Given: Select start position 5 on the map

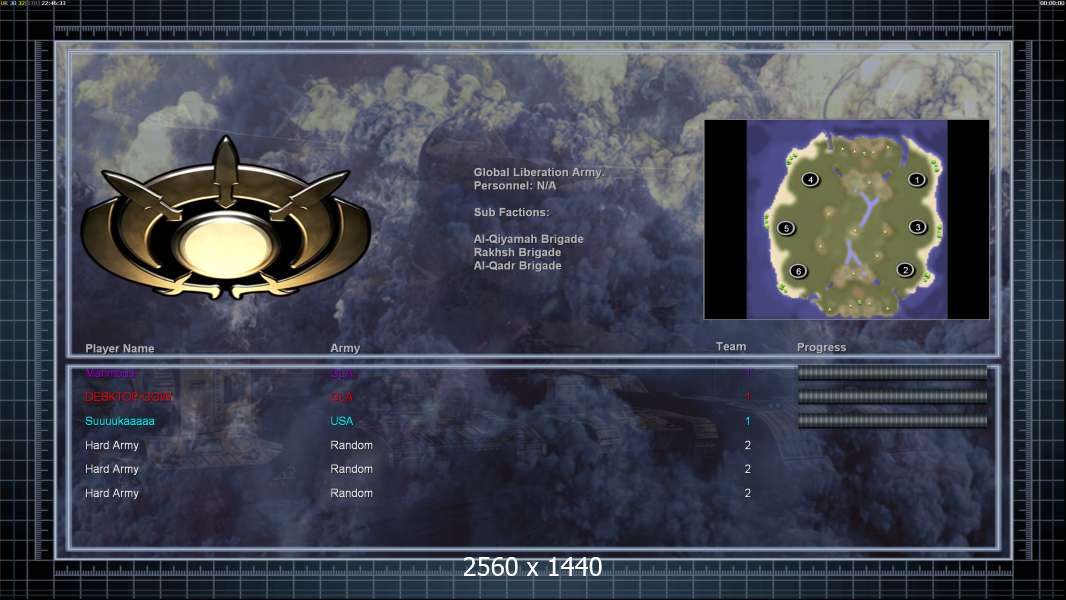Looking at the screenshot, I should tap(786, 228).
